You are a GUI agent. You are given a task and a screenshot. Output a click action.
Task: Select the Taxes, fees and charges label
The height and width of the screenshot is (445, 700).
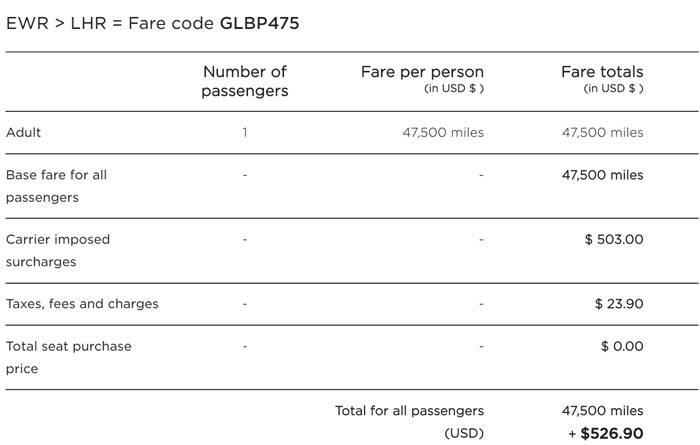click(82, 304)
